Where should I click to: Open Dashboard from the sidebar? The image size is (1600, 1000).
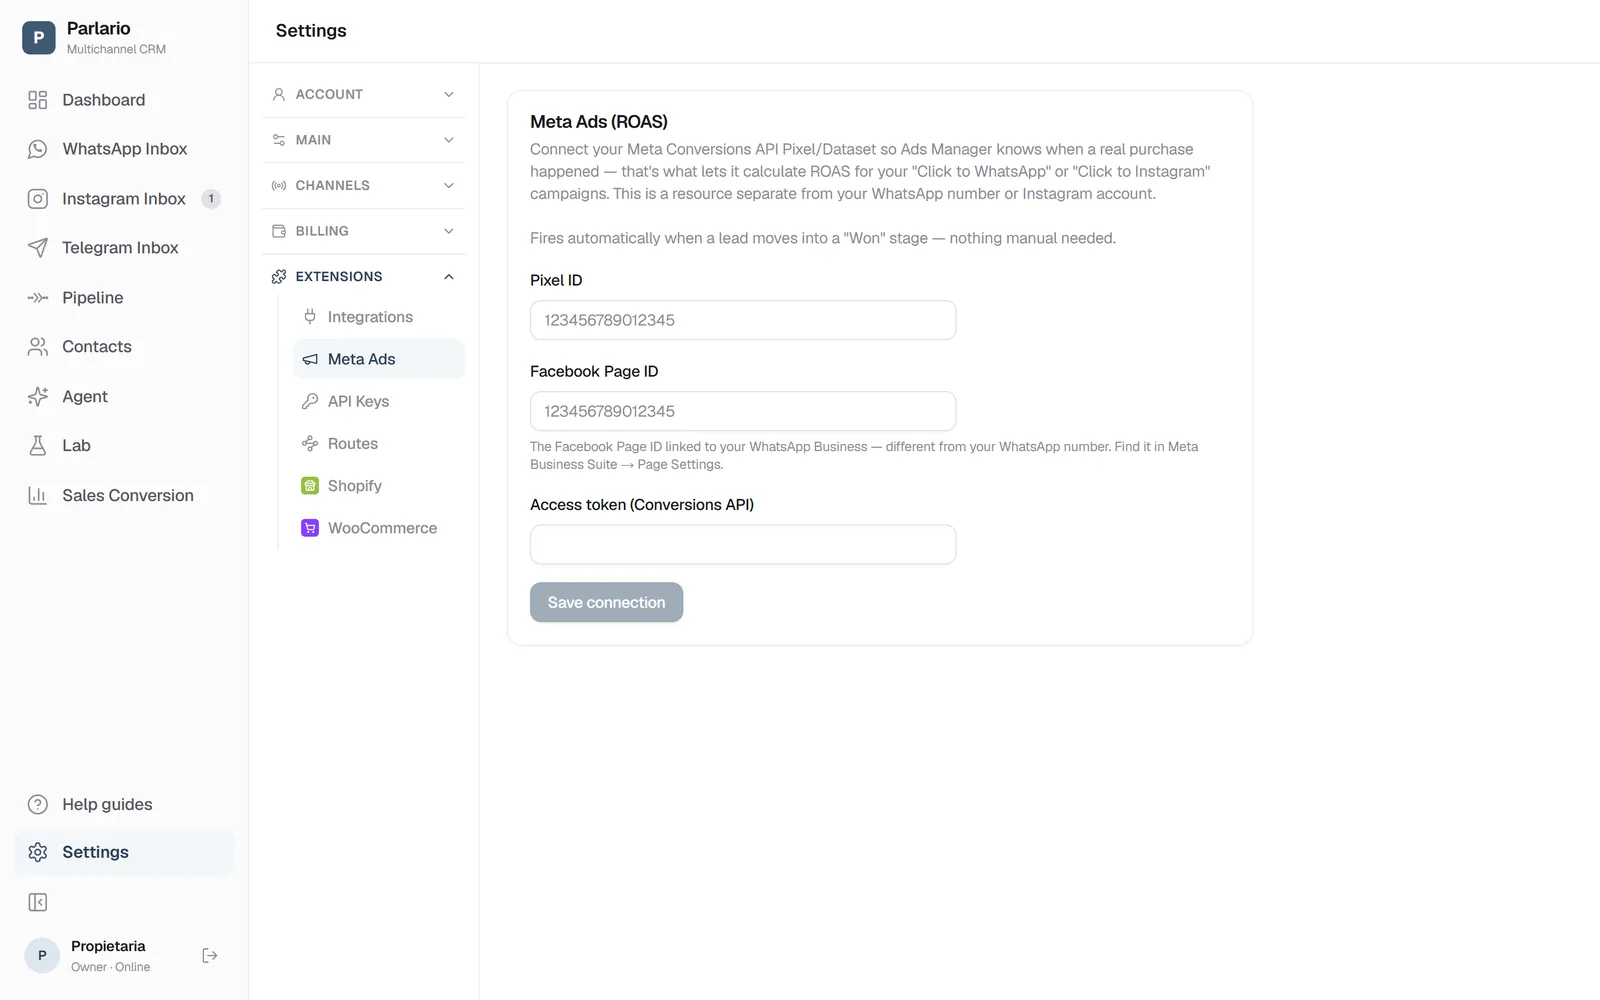coord(124,100)
